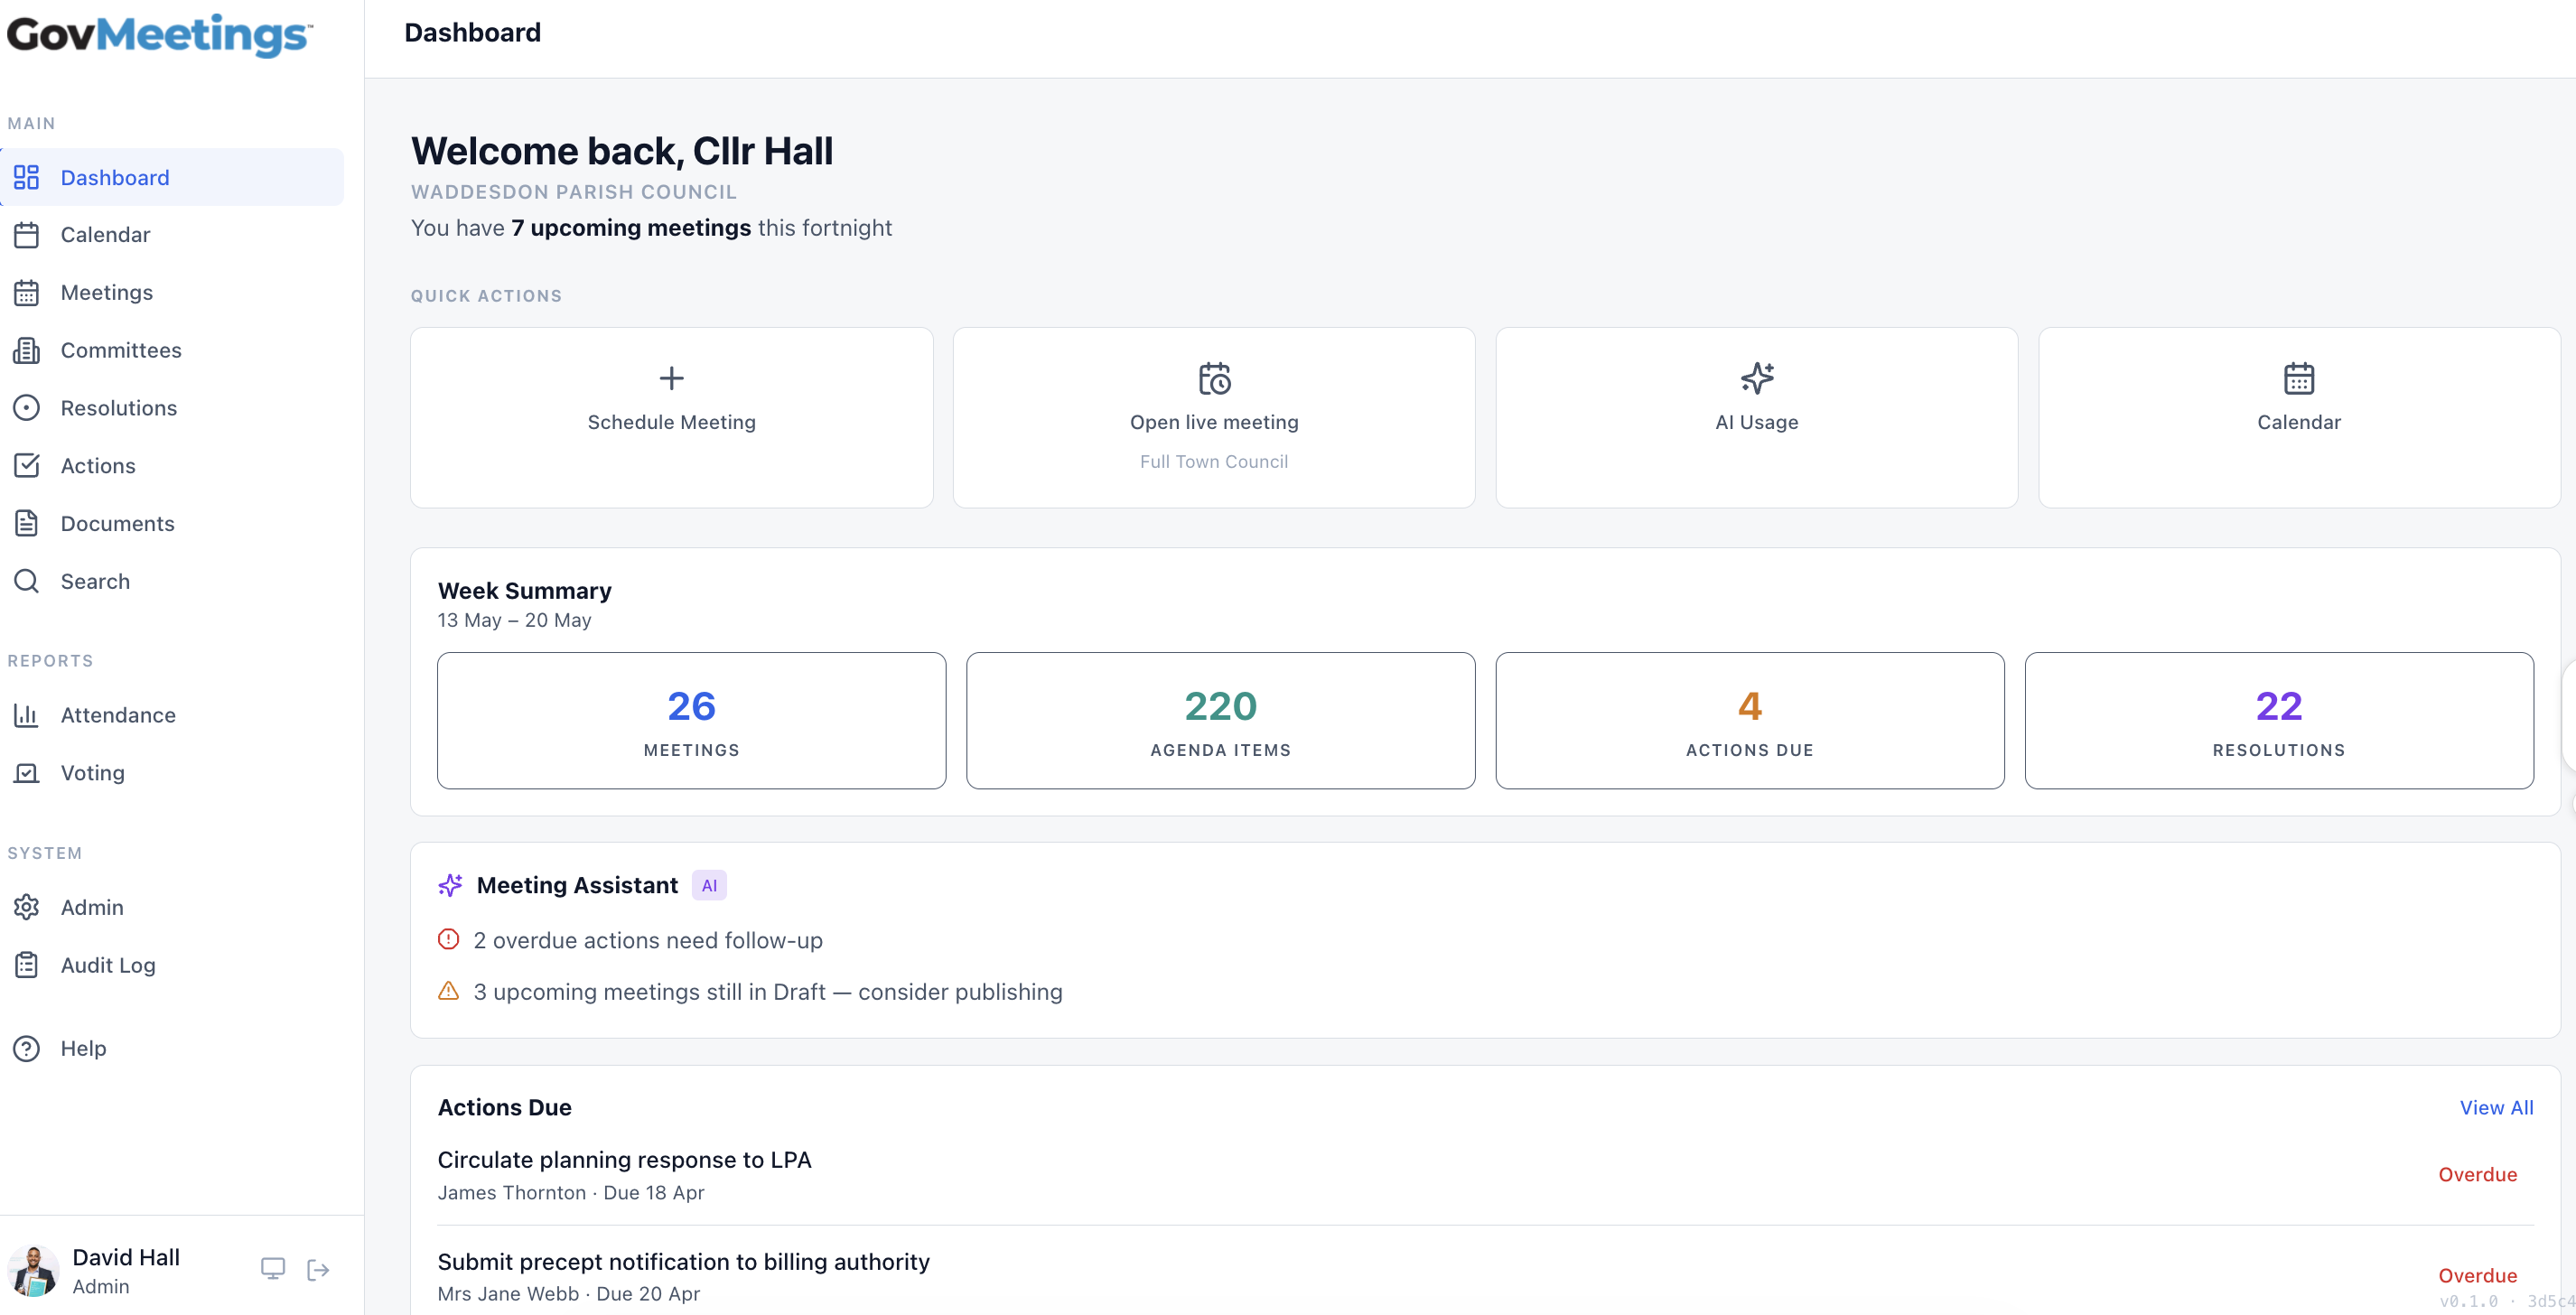This screenshot has width=2576, height=1315.
Task: Click '2 overdue actions need follow-up'
Action: coord(648,940)
